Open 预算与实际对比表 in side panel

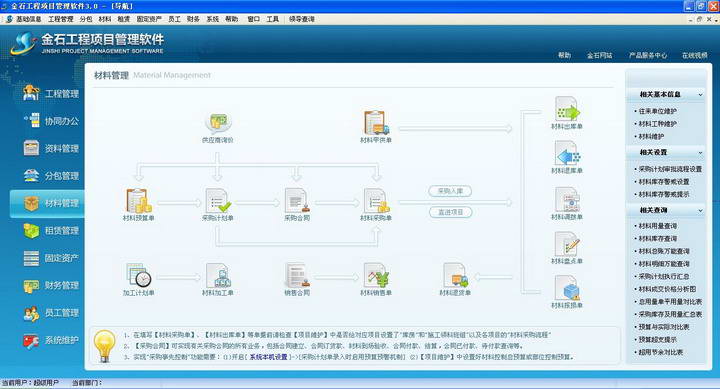tap(664, 327)
